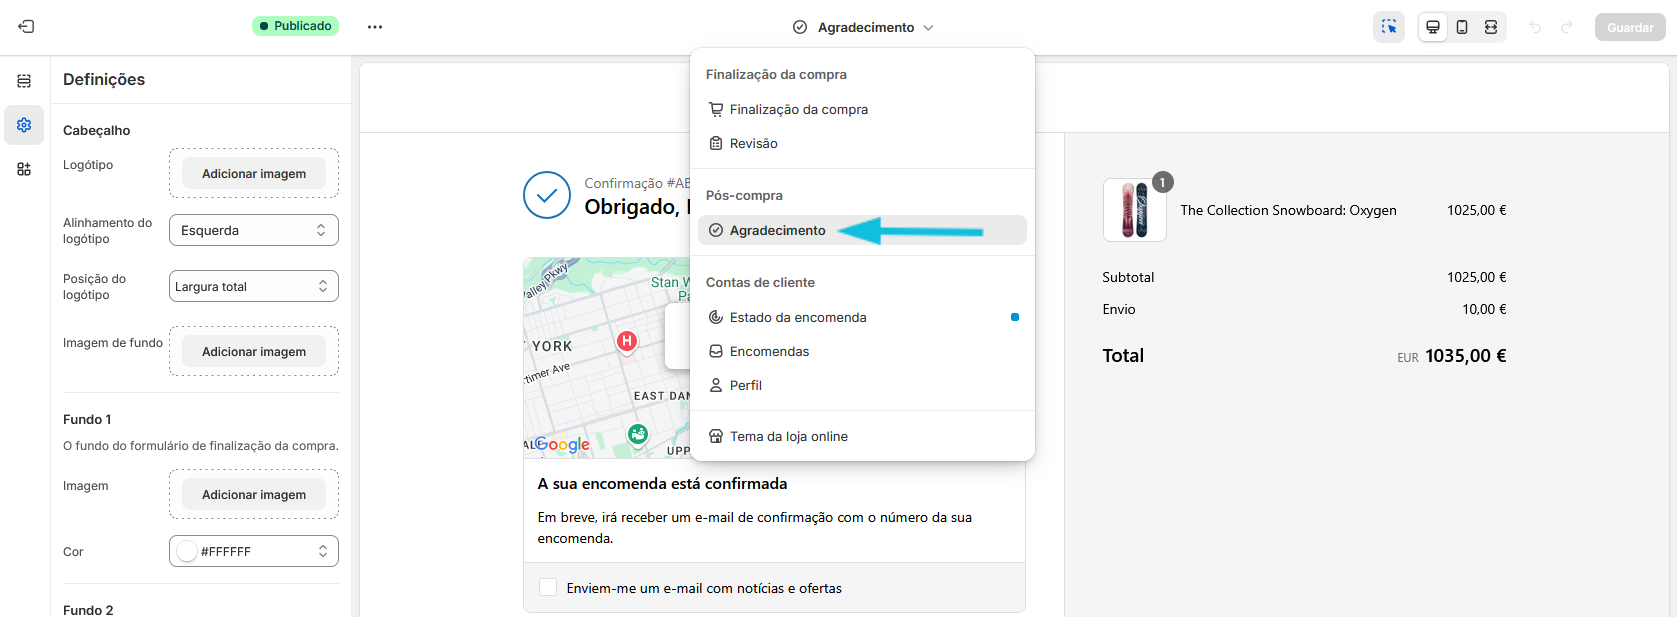
Task: Click Adicionar imagem for Imagem de fundo
Action: [254, 352]
